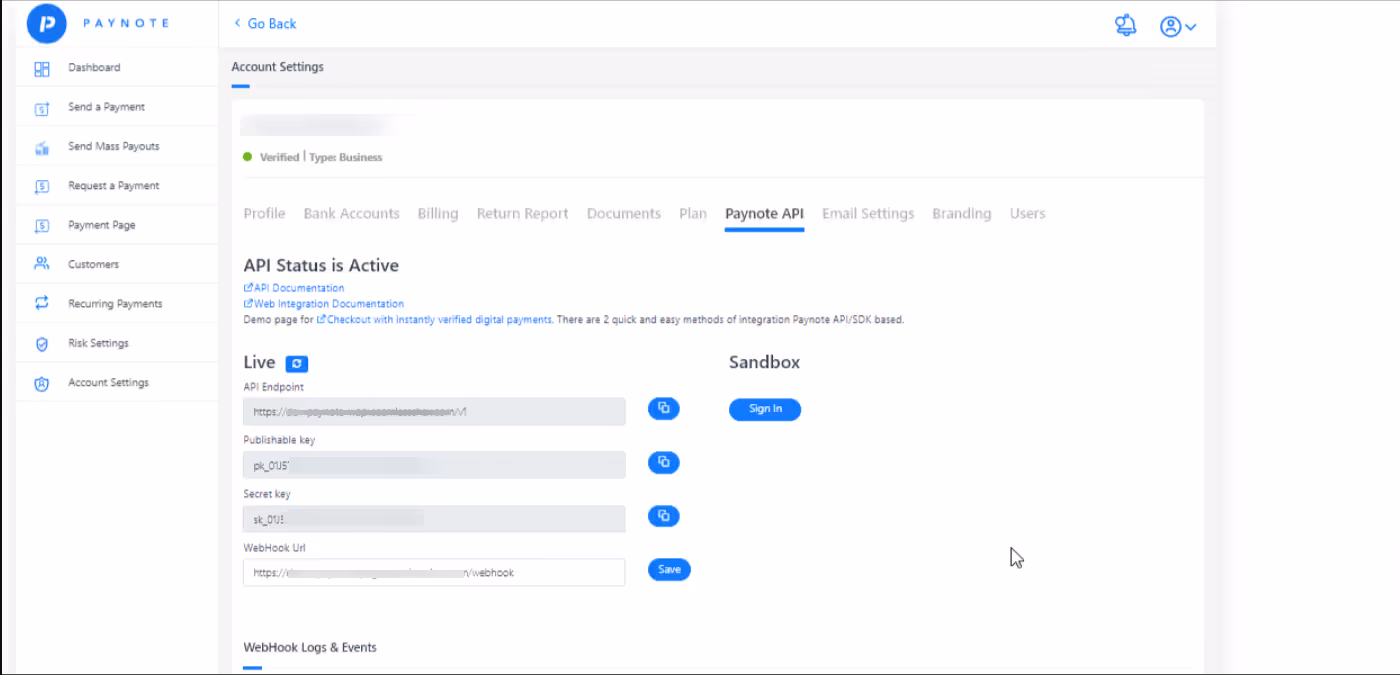Save the WebHook Url

coord(669,570)
